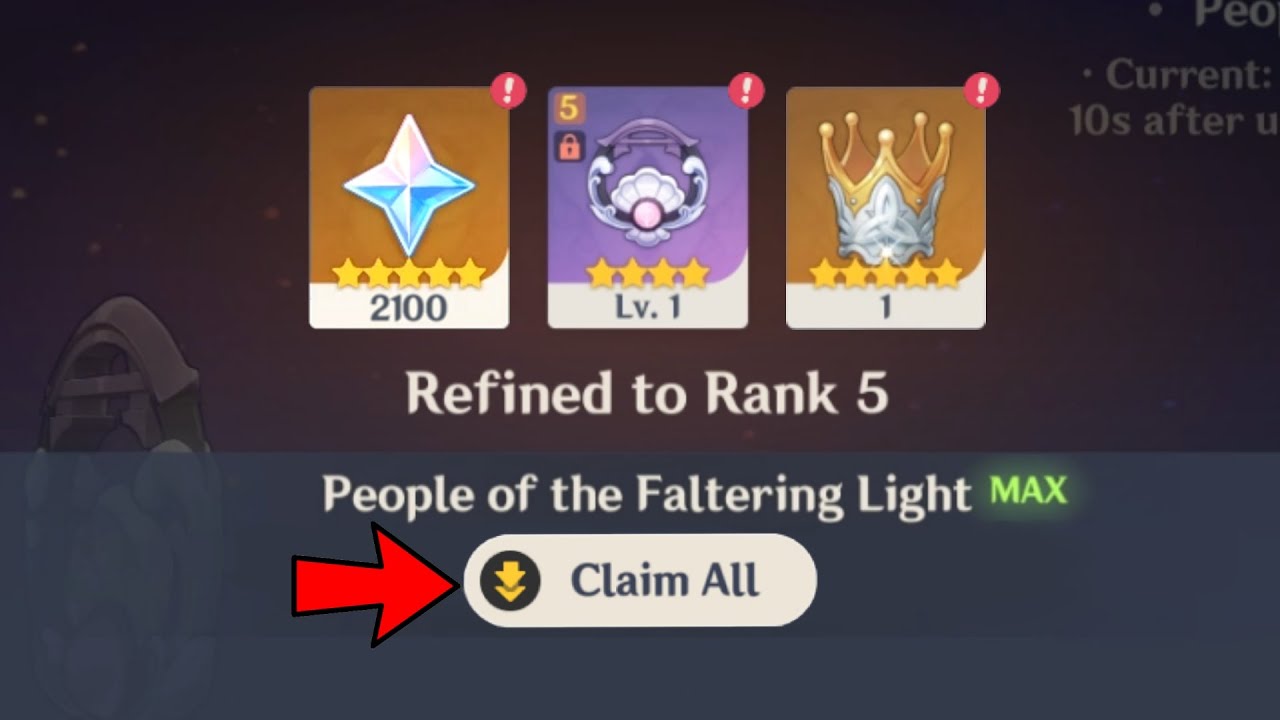Viewport: 1280px width, 720px height.
Task: Select the Primogem crystal icon
Action: pyautogui.click(x=409, y=184)
